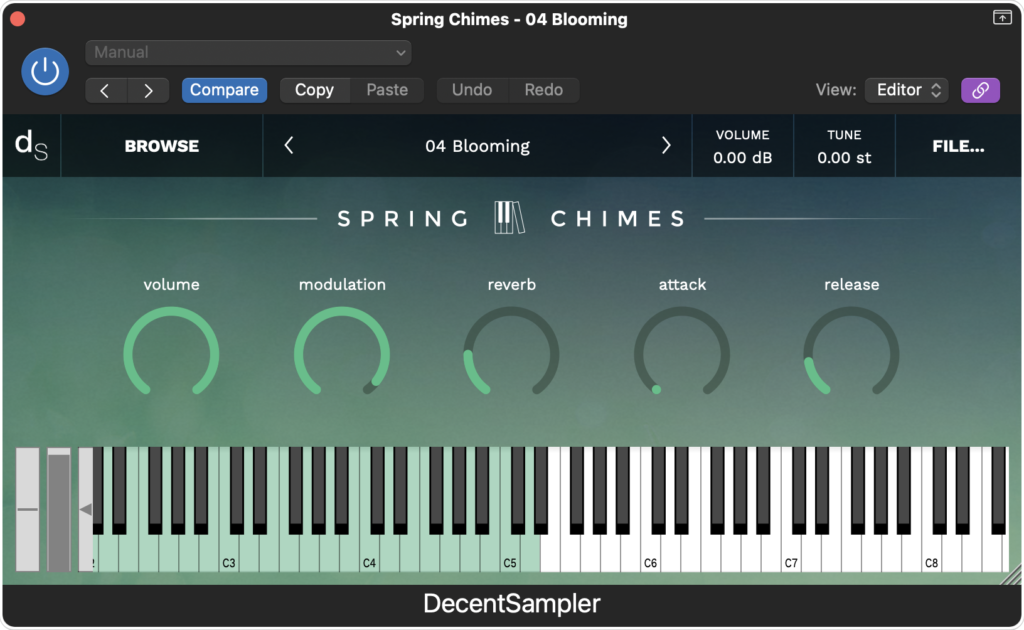Image resolution: width=1024 pixels, height=630 pixels.
Task: Toggle the purple link button
Action: pos(980,90)
